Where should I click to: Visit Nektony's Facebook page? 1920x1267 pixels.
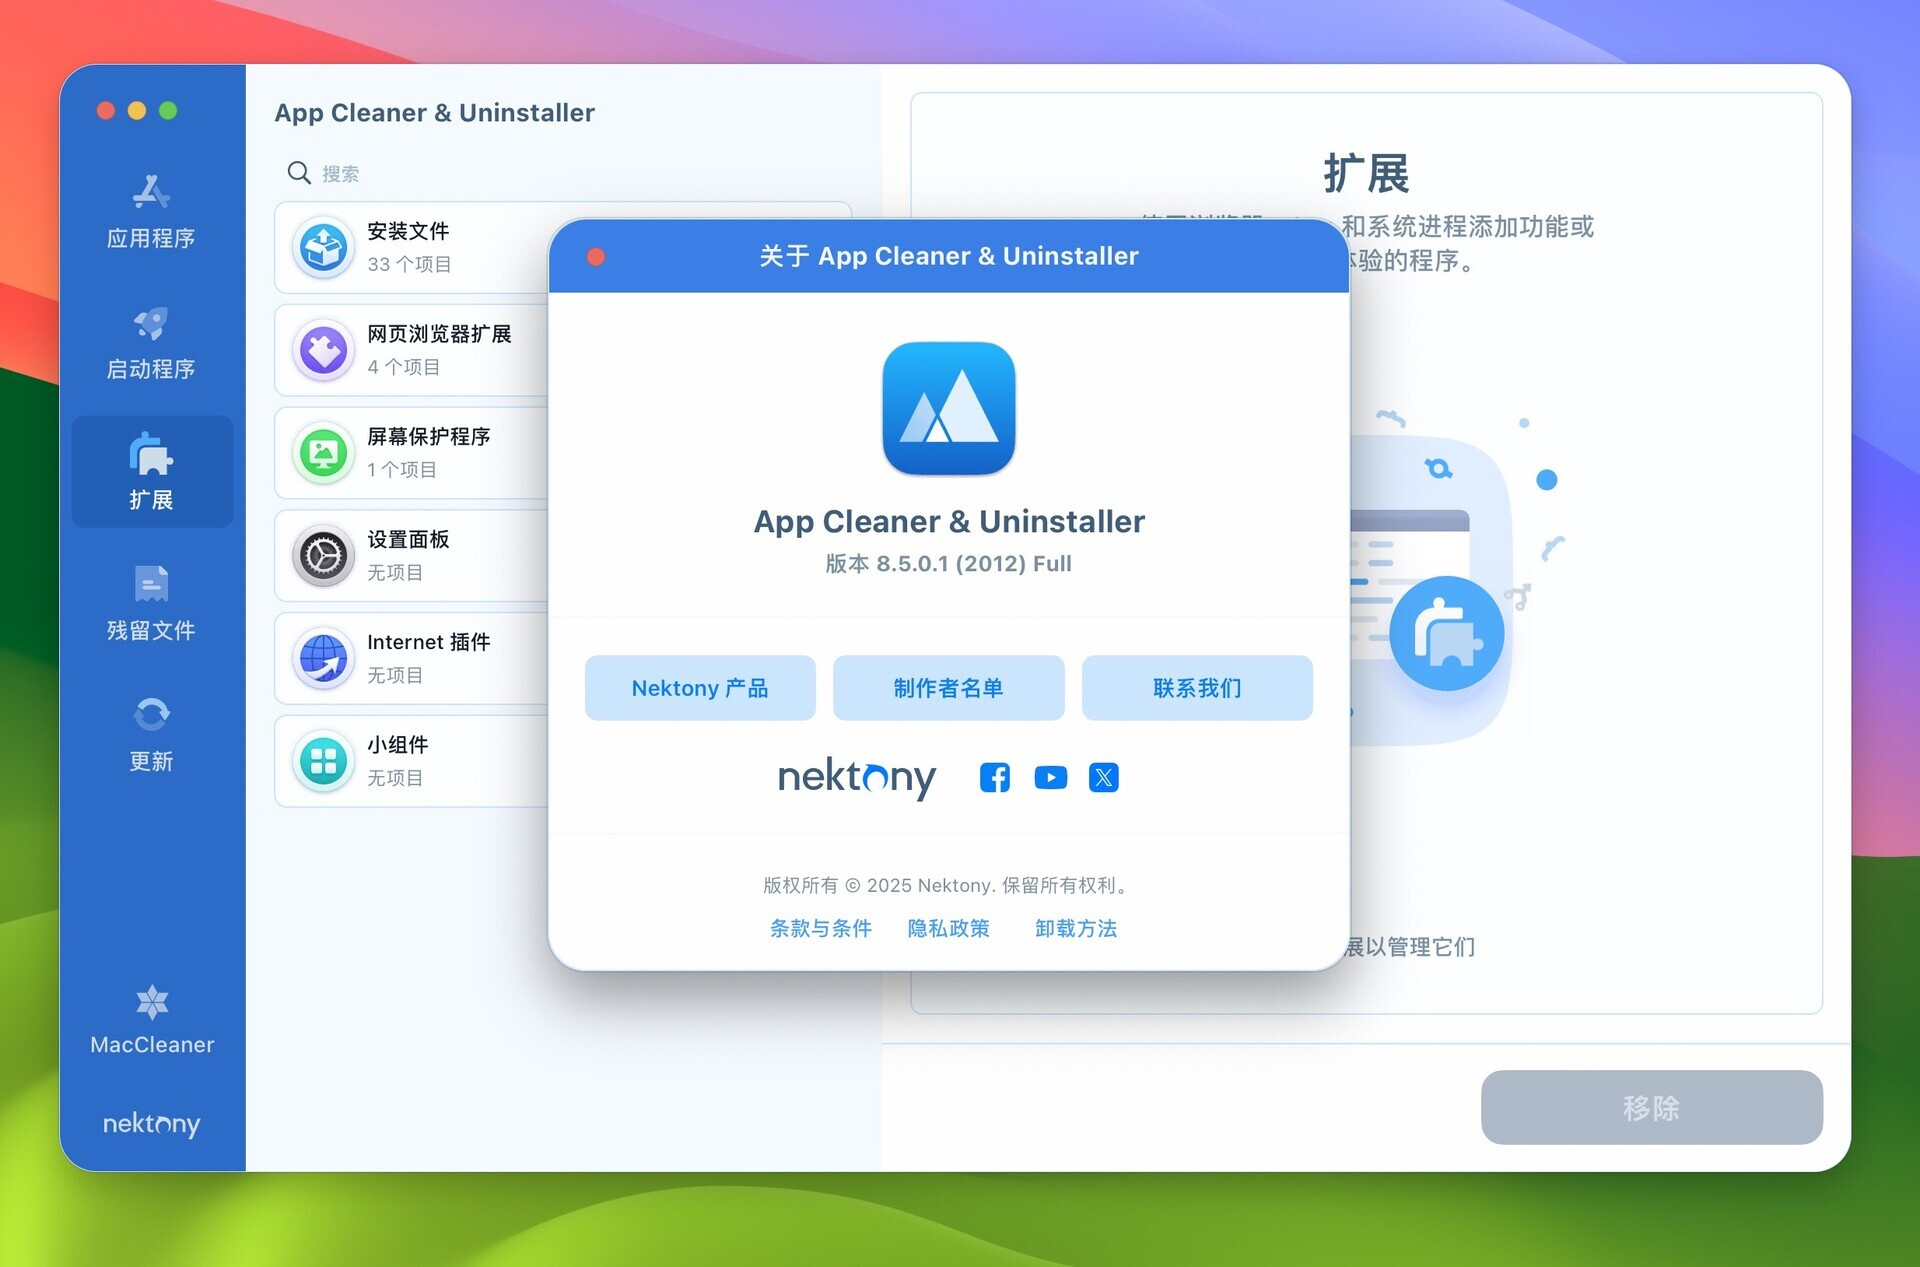[x=994, y=778]
